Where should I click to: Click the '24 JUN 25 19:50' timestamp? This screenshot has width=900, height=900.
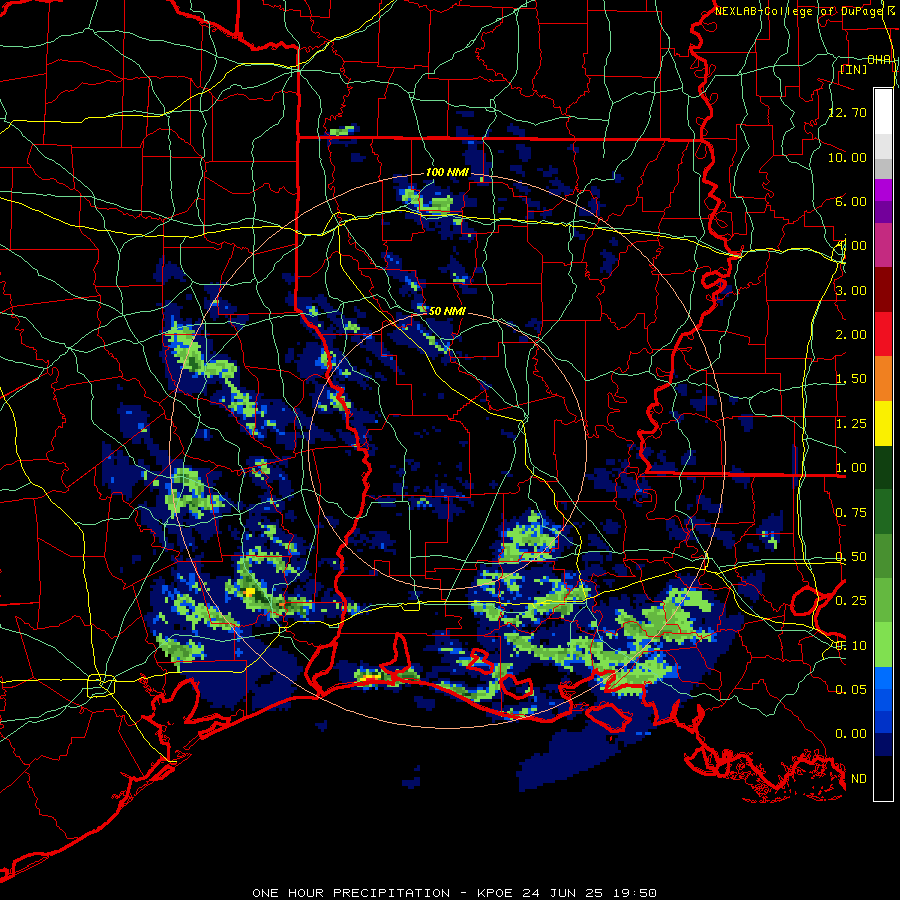point(589,893)
